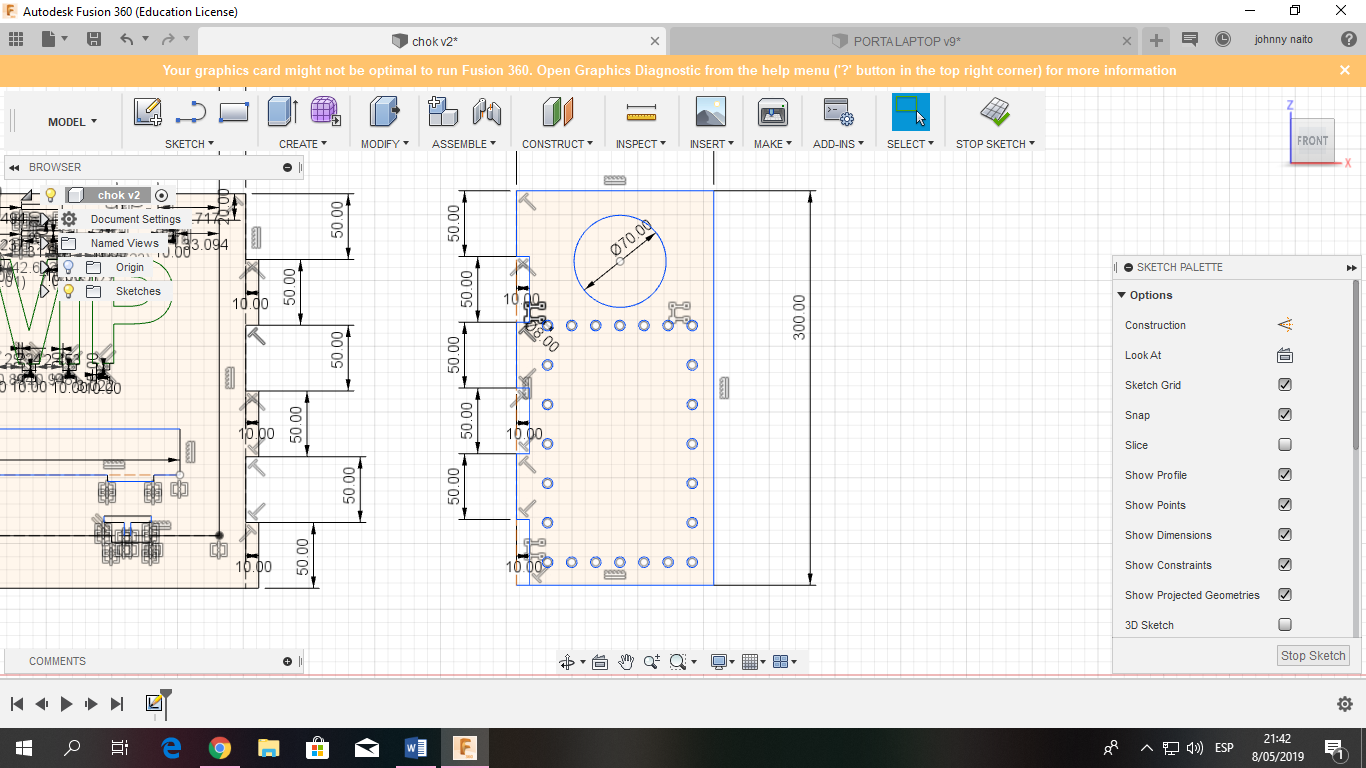This screenshot has width=1366, height=768.
Task: Open the ADD-INS dropdown menu
Action: (837, 144)
